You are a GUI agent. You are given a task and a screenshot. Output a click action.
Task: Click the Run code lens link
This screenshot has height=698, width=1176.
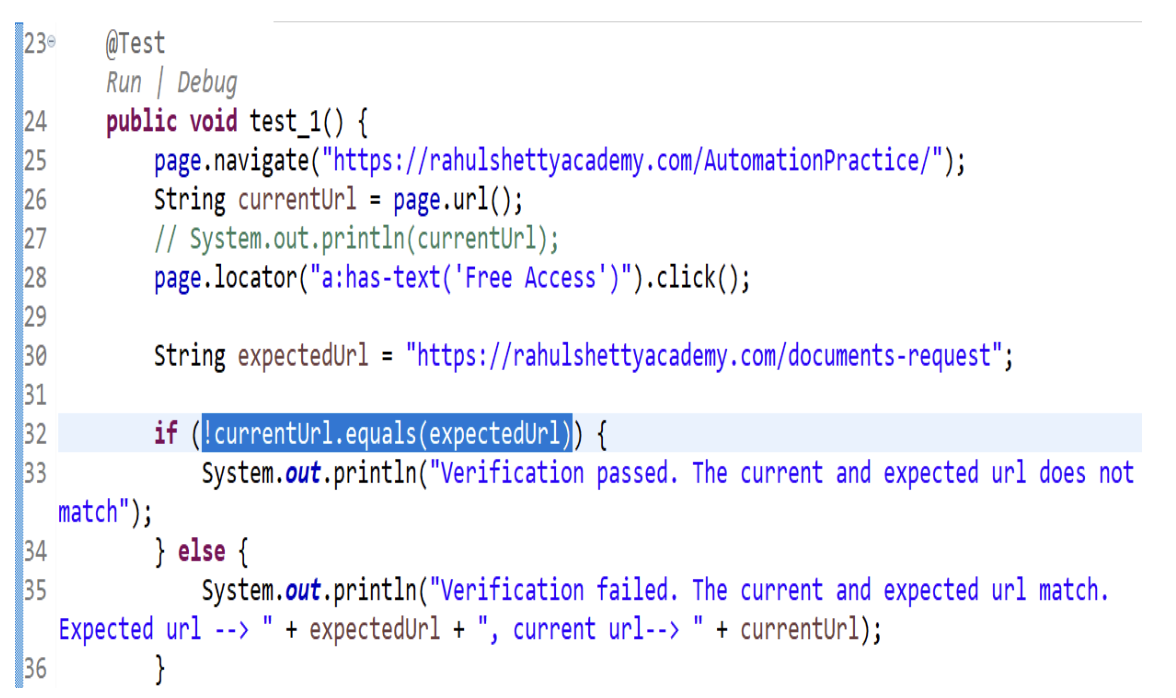coord(124,82)
